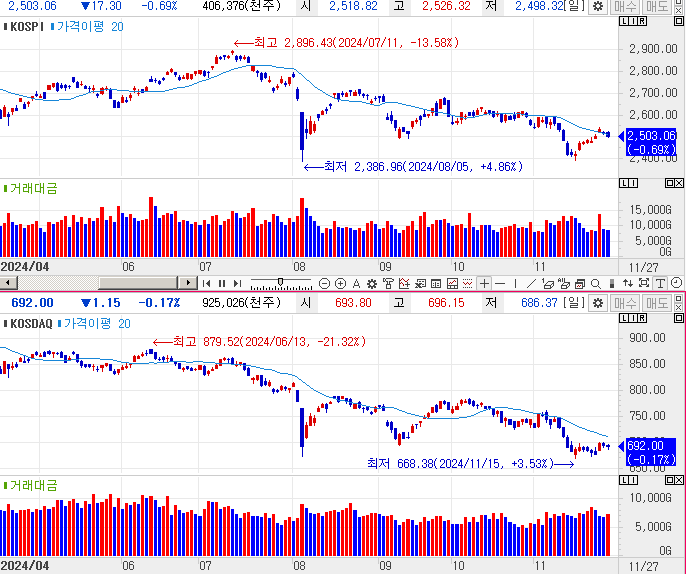
Task: Select KOSPI 가격이평 20 moving average label
Action: (87, 27)
